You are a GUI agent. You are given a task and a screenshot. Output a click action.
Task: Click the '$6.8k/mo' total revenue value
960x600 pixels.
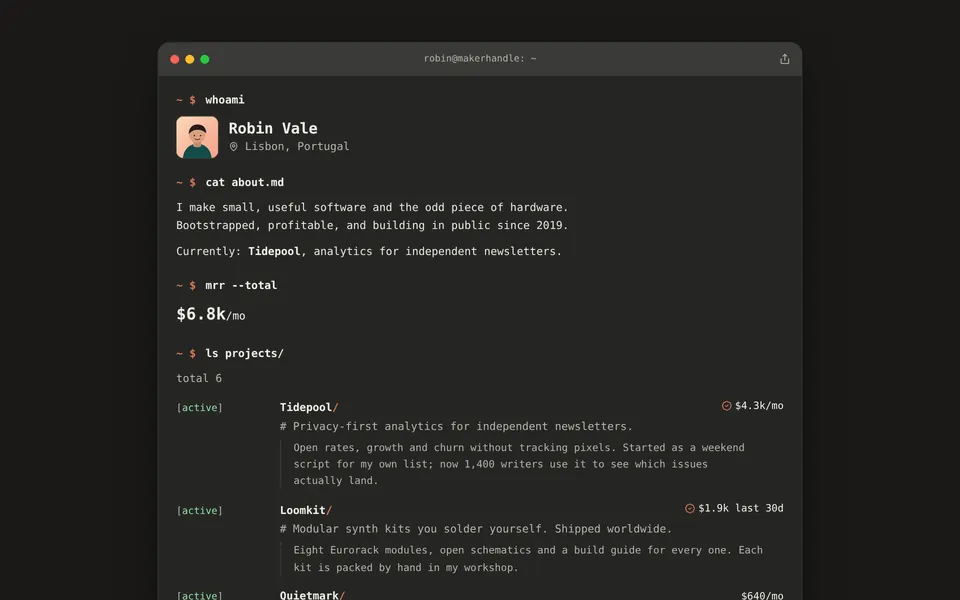point(211,314)
